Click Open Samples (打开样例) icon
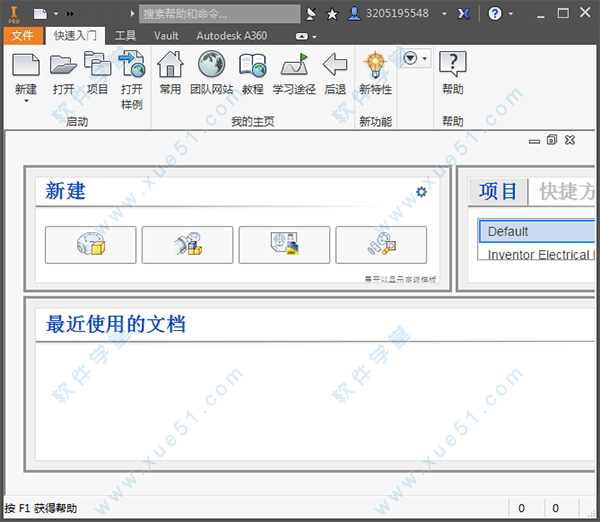This screenshot has width=600, height=522. (132, 64)
